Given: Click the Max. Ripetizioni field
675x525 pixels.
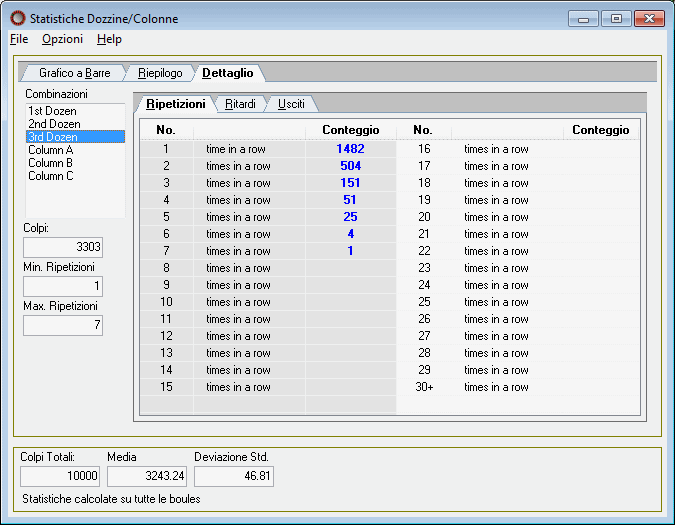Looking at the screenshot, I should [63, 325].
